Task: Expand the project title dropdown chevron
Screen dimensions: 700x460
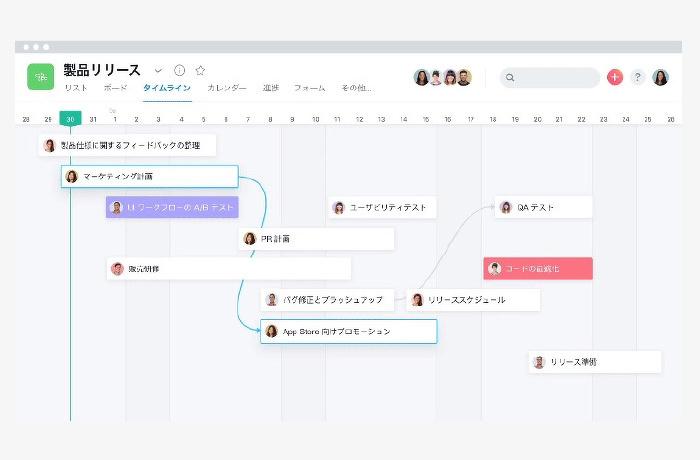Action: point(158,71)
